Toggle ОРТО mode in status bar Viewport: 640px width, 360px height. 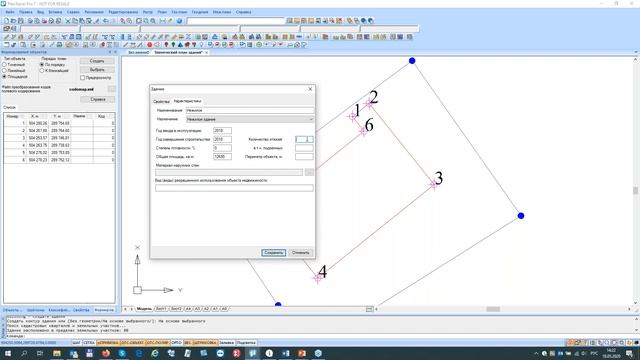click(x=176, y=343)
